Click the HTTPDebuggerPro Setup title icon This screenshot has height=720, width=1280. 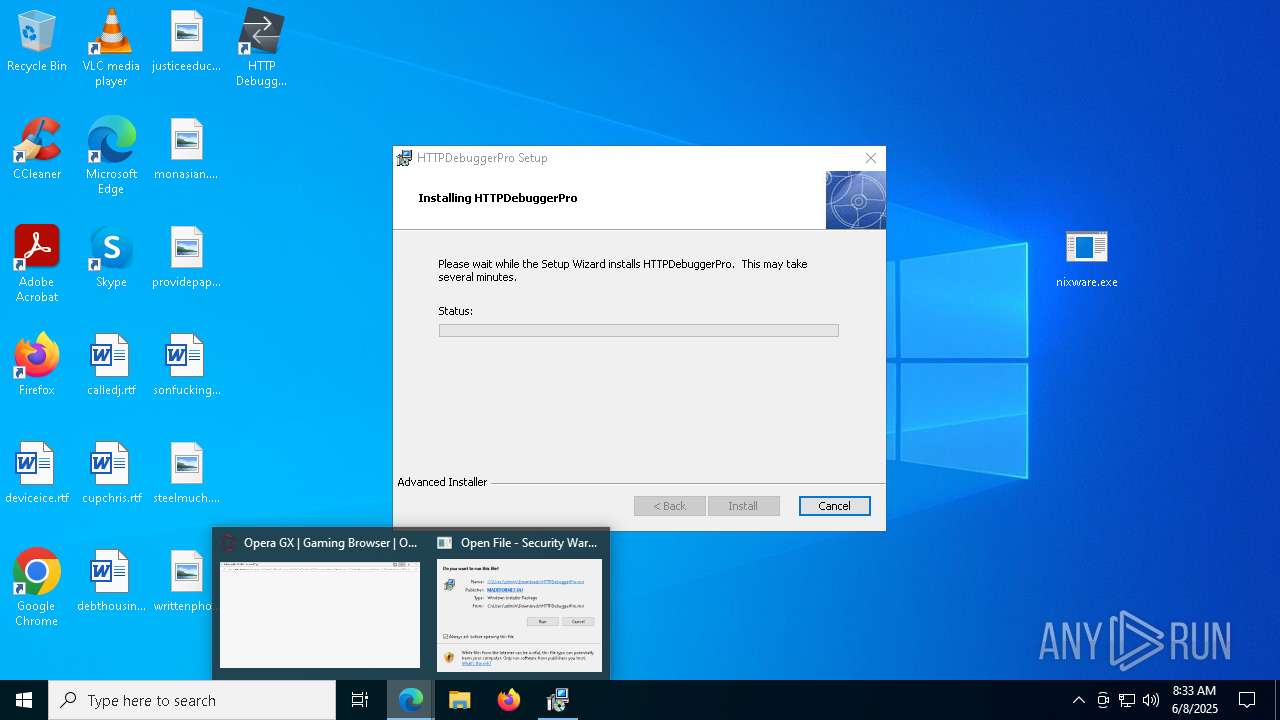point(404,158)
